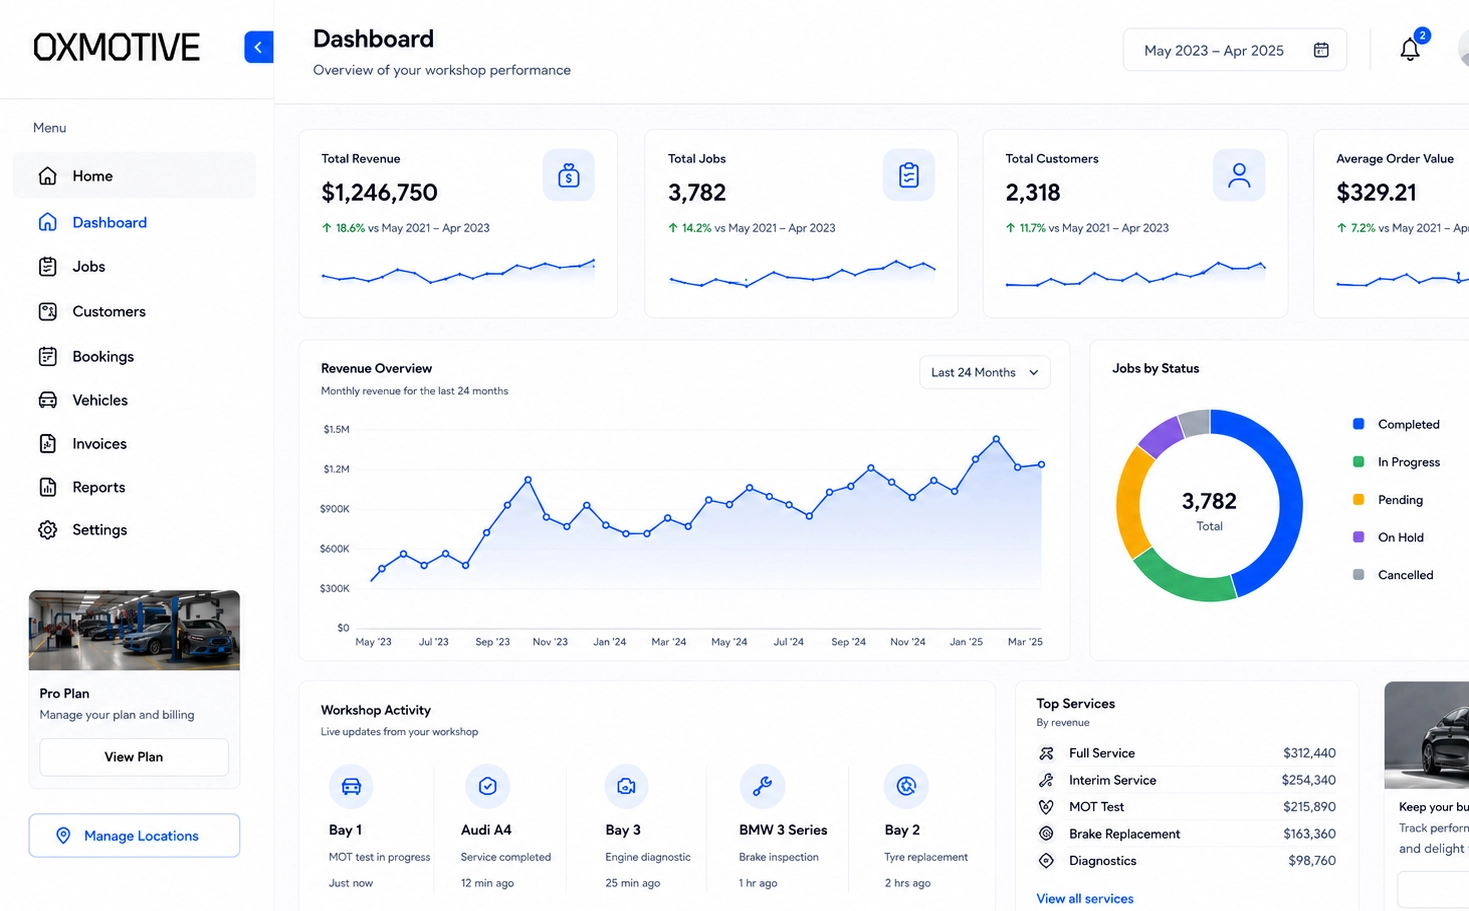This screenshot has width=1469, height=911.
Task: Follow the View all services link
Action: click(1085, 899)
